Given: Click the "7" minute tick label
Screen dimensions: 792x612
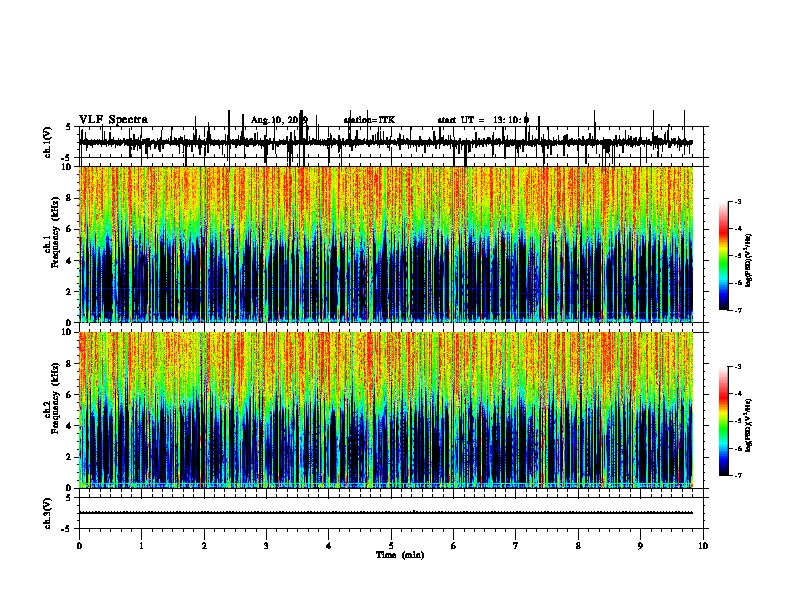Looking at the screenshot, I should (516, 546).
